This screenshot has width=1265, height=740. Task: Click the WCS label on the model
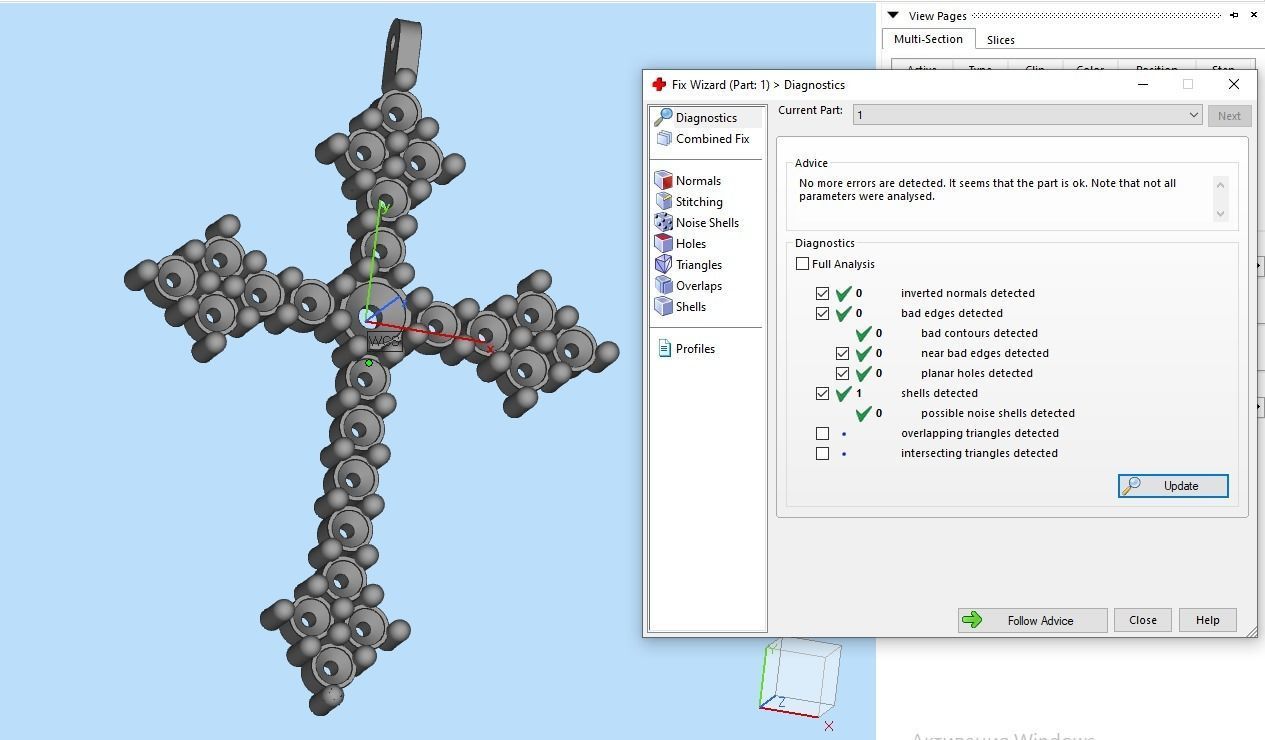pyautogui.click(x=384, y=341)
